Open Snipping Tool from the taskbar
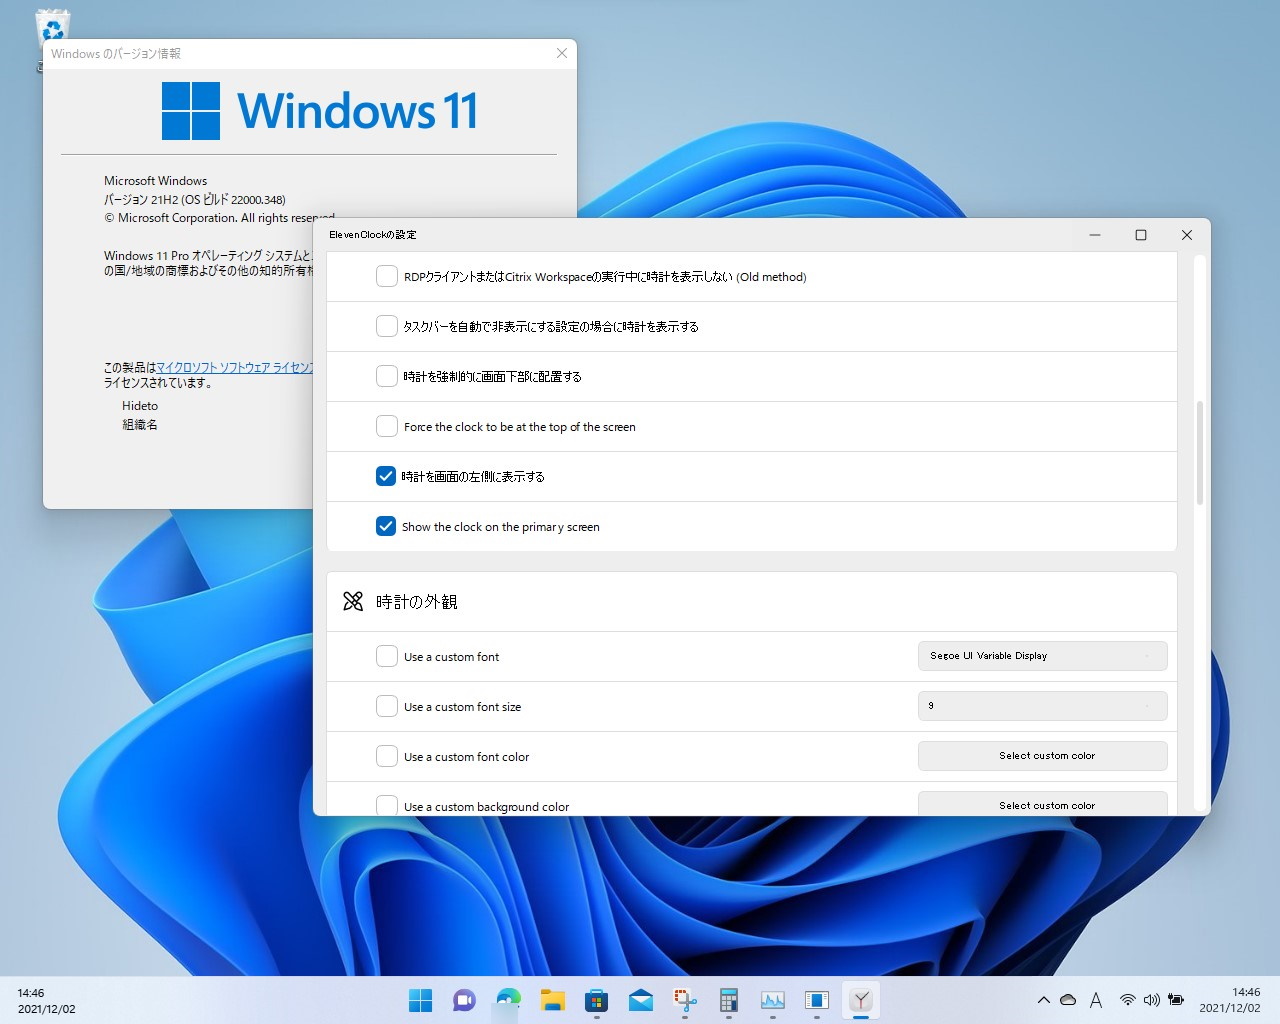Viewport: 1280px width, 1024px height. [685, 1000]
